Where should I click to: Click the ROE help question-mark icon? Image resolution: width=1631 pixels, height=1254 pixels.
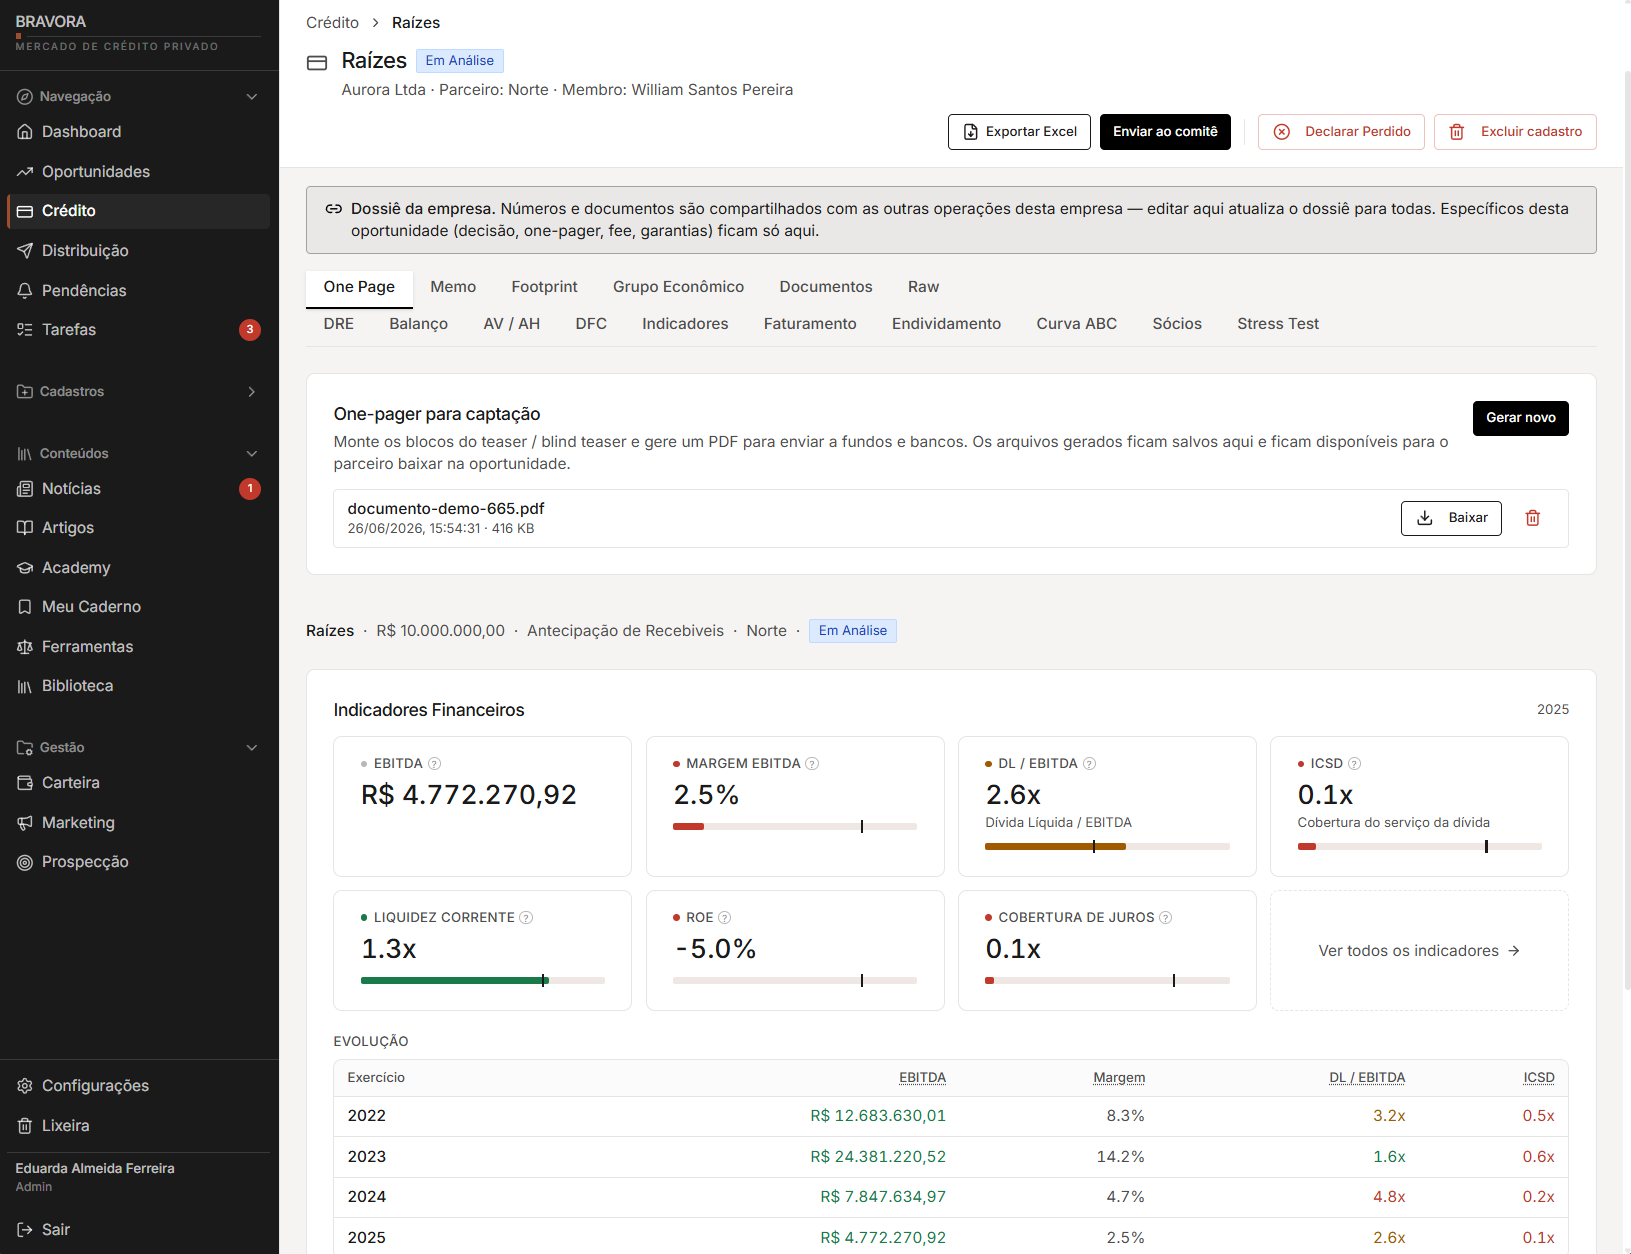coord(725,918)
